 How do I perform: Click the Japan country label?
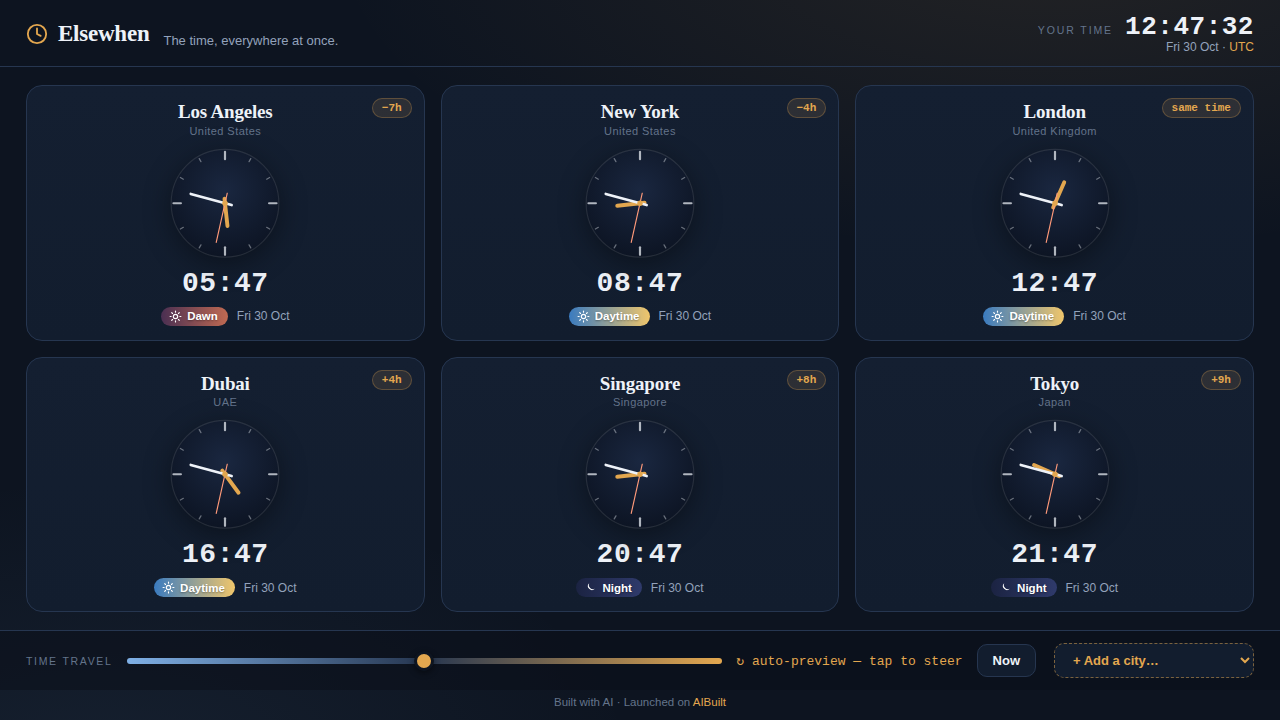pyautogui.click(x=1055, y=402)
